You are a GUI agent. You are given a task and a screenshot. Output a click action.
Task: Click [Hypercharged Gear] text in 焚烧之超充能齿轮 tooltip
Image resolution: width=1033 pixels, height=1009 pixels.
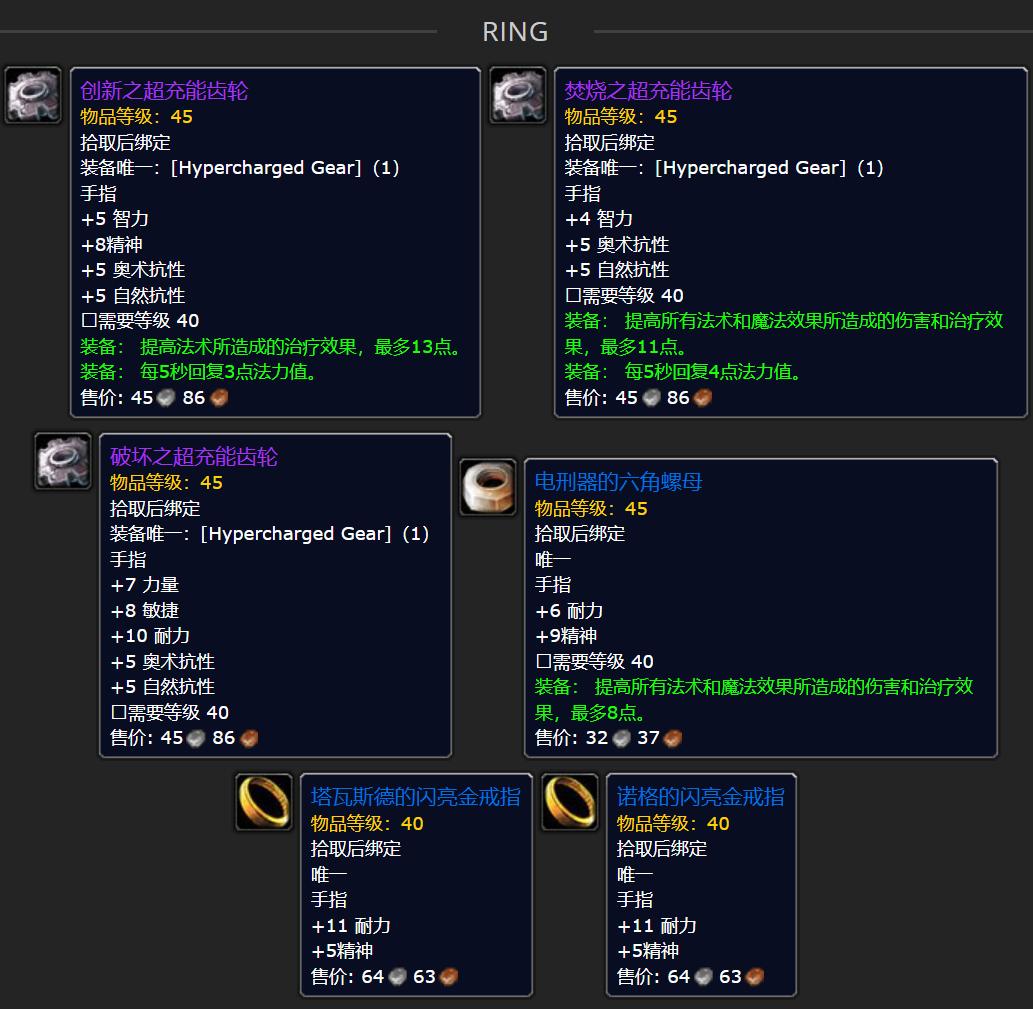(x=751, y=168)
